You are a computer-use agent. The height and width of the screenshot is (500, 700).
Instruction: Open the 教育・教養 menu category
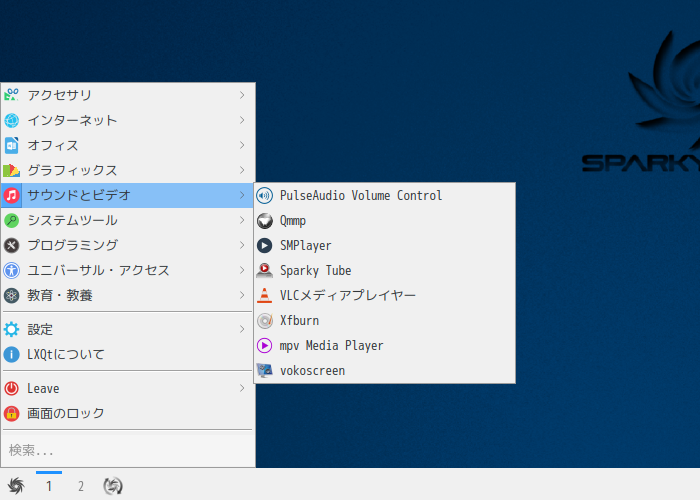128,295
